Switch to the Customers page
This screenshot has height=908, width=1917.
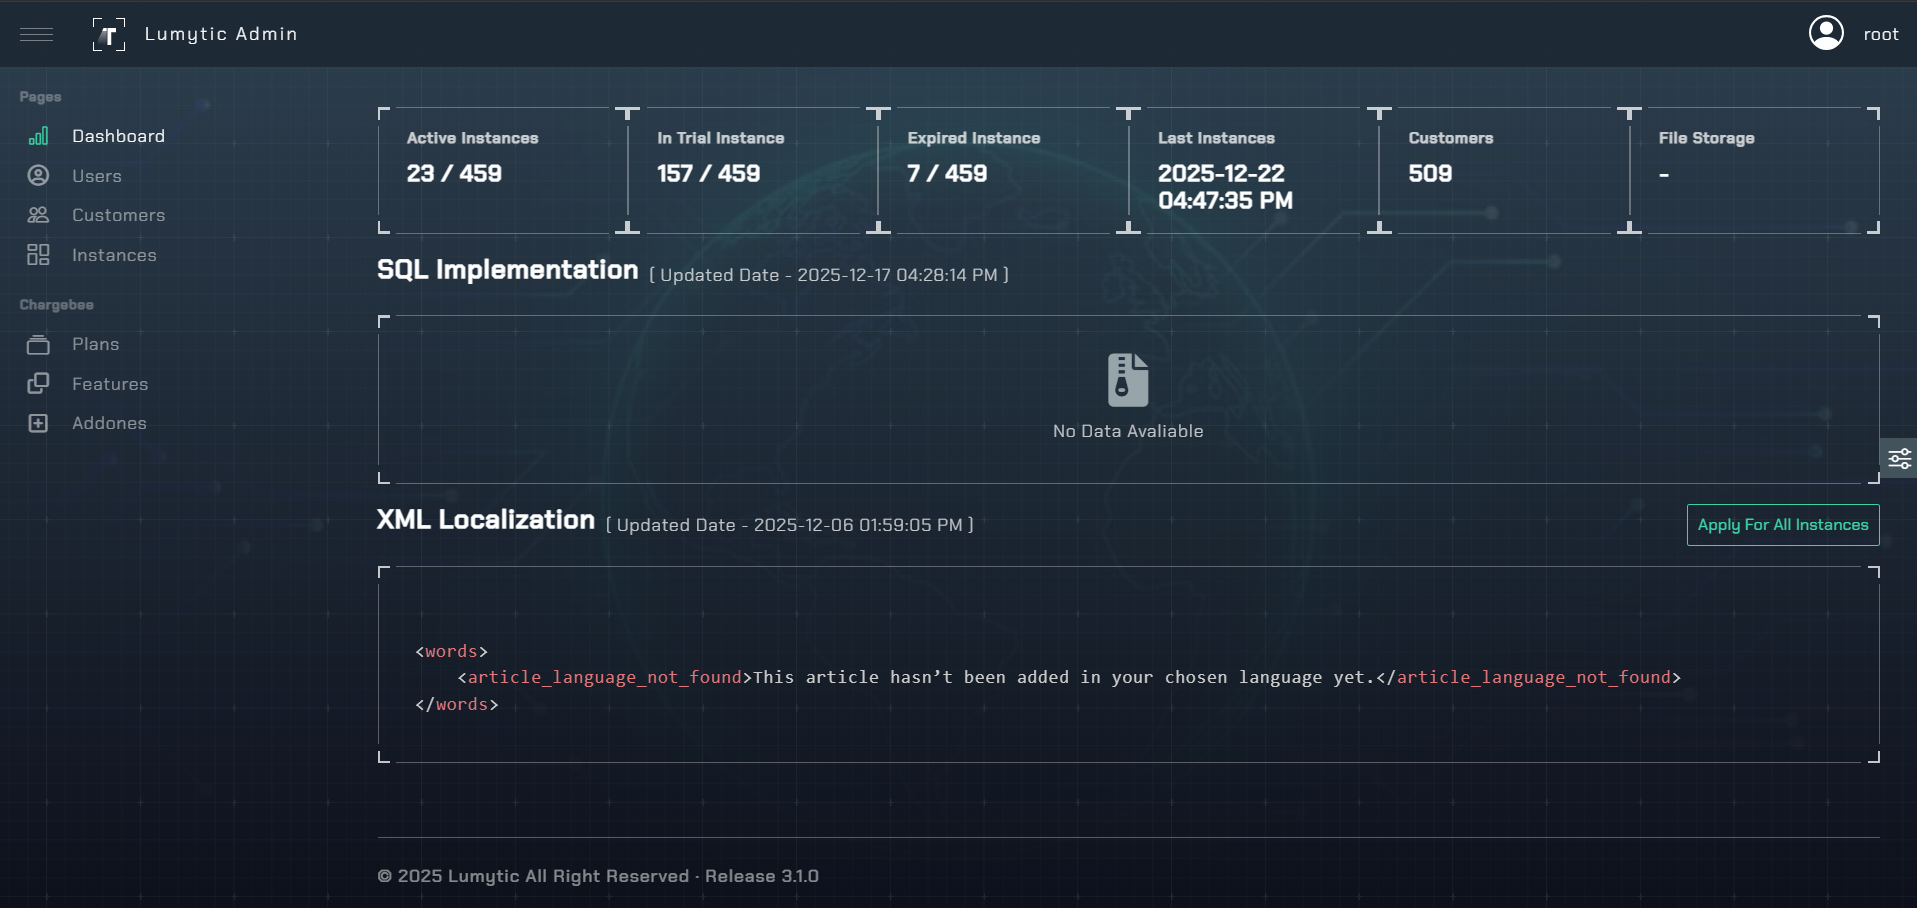tap(119, 215)
